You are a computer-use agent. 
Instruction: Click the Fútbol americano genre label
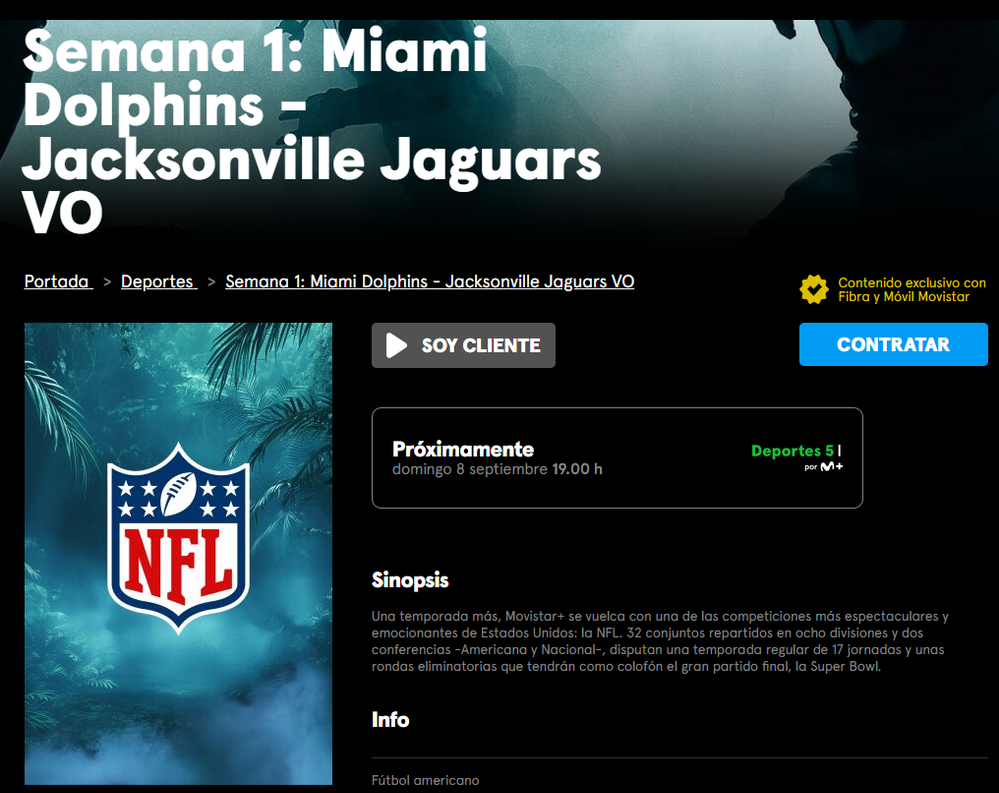point(425,780)
